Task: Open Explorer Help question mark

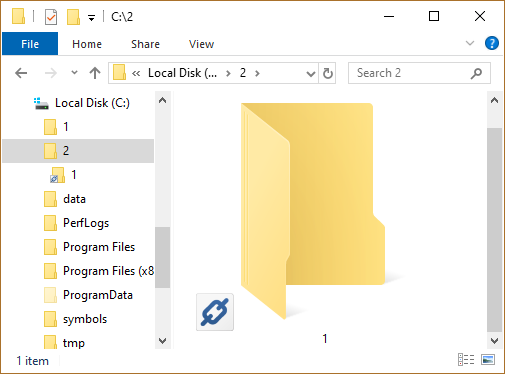Action: pyautogui.click(x=492, y=43)
